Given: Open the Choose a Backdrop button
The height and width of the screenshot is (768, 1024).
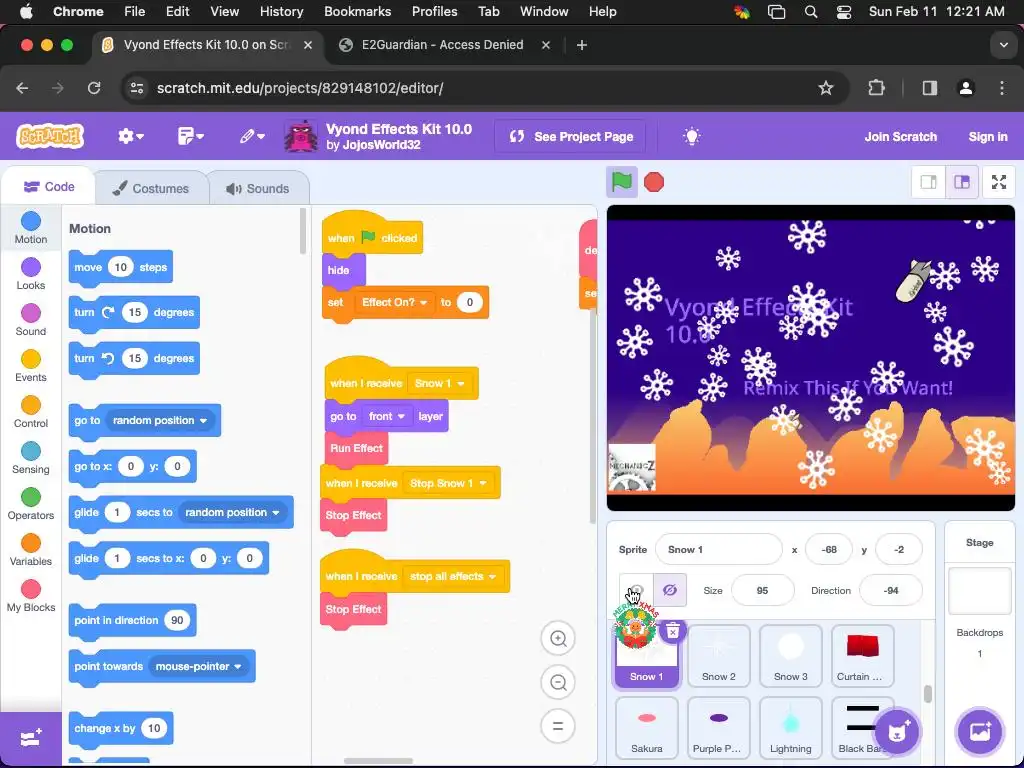Looking at the screenshot, I should pyautogui.click(x=980, y=731).
